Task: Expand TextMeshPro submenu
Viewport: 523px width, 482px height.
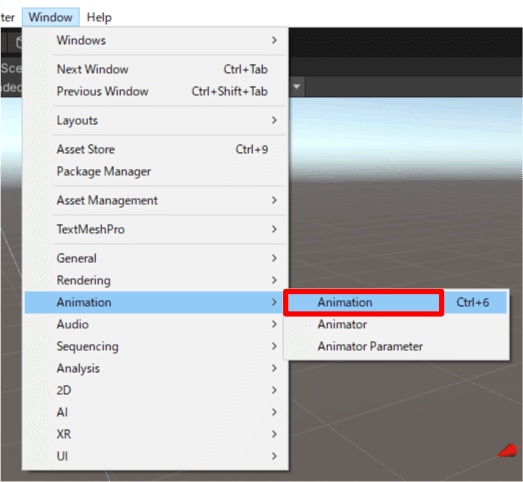Action: click(x=155, y=229)
